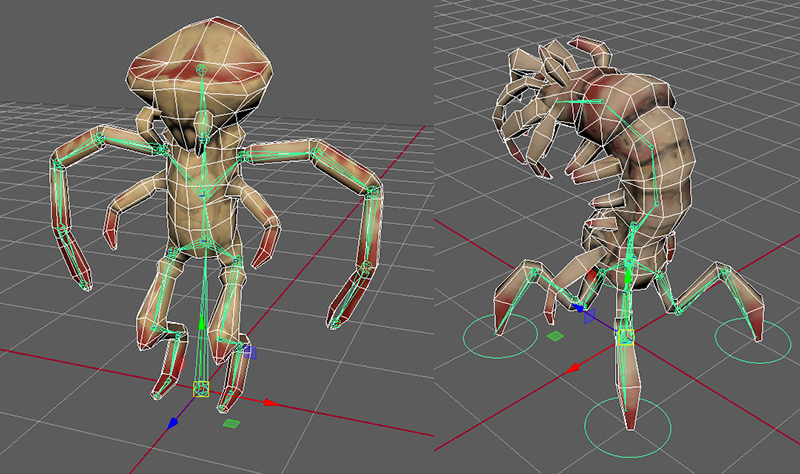The image size is (800, 474).
Task: Select the yellow control box on the insect's front leg
Action: [627, 337]
